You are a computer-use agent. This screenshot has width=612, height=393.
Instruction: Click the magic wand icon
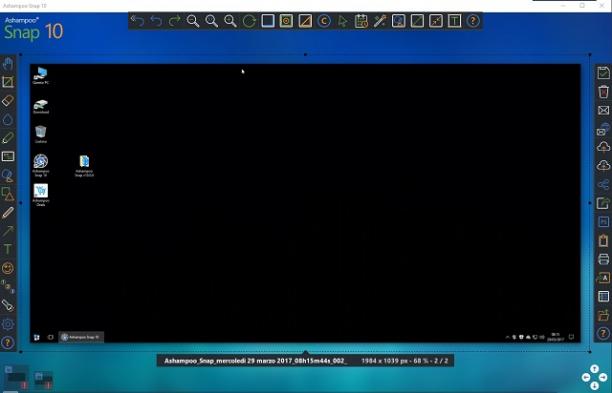[x=380, y=21]
